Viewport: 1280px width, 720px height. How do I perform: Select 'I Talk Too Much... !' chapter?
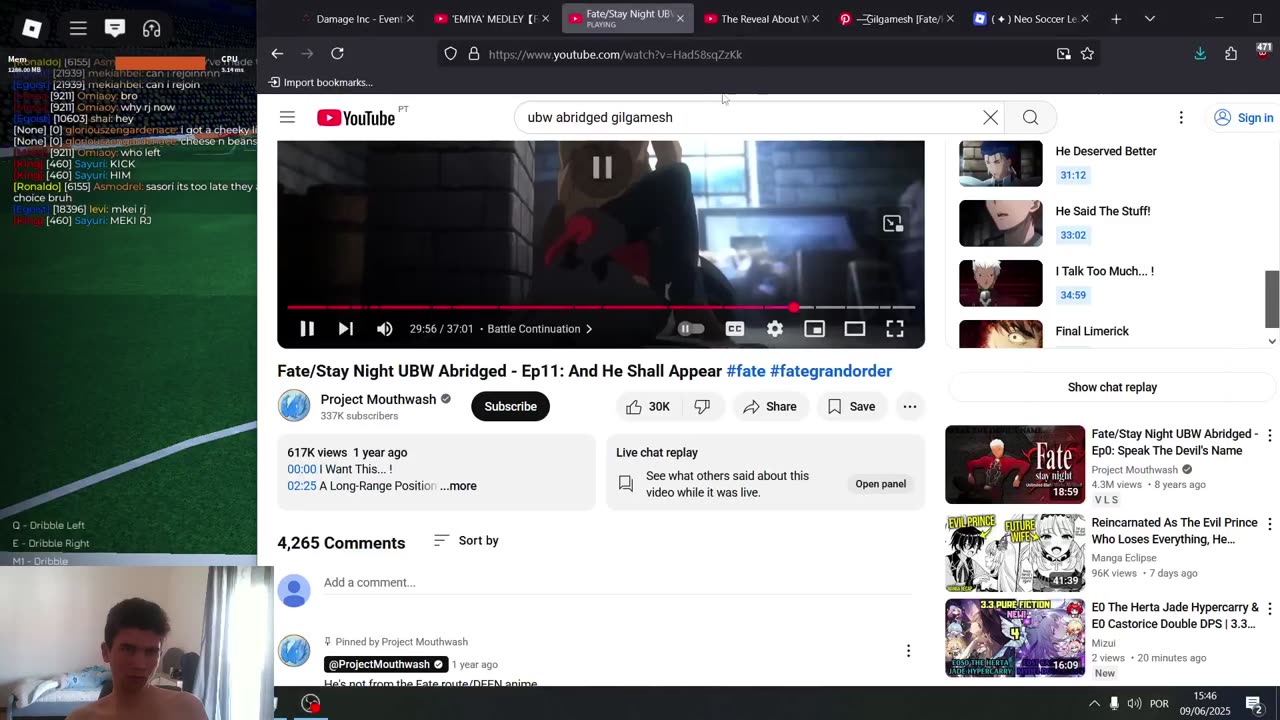coord(1106,283)
